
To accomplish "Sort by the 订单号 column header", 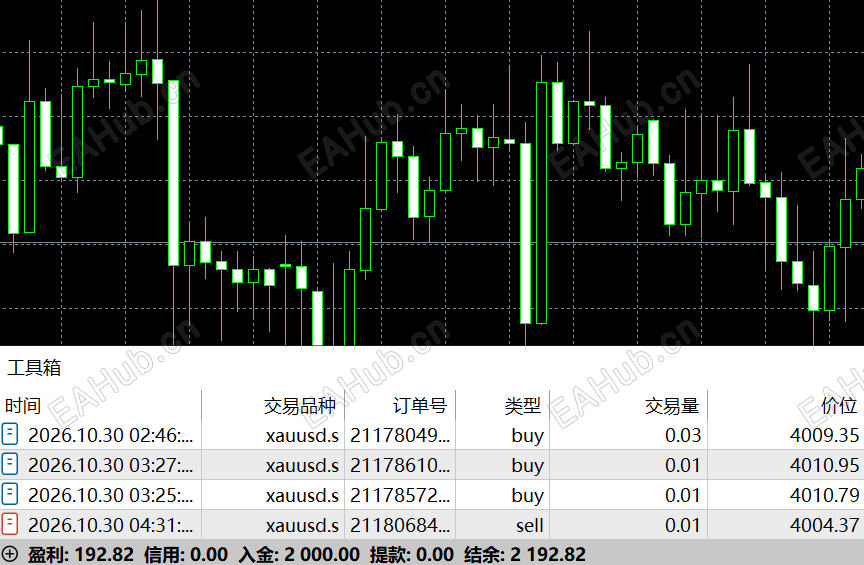I will (x=419, y=406).
